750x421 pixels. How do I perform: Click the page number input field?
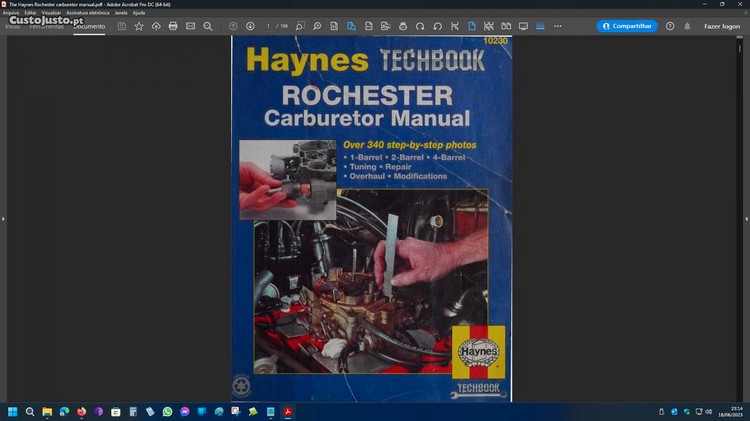tap(269, 26)
